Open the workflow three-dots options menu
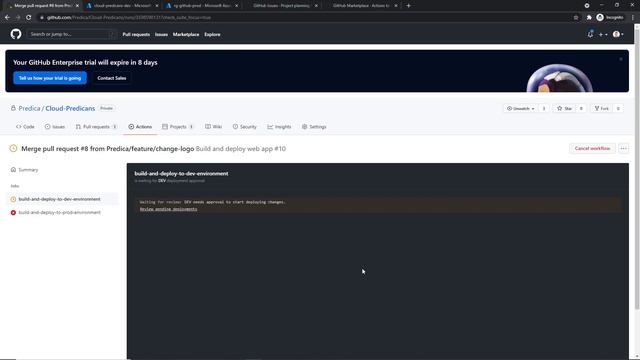 tap(623, 149)
